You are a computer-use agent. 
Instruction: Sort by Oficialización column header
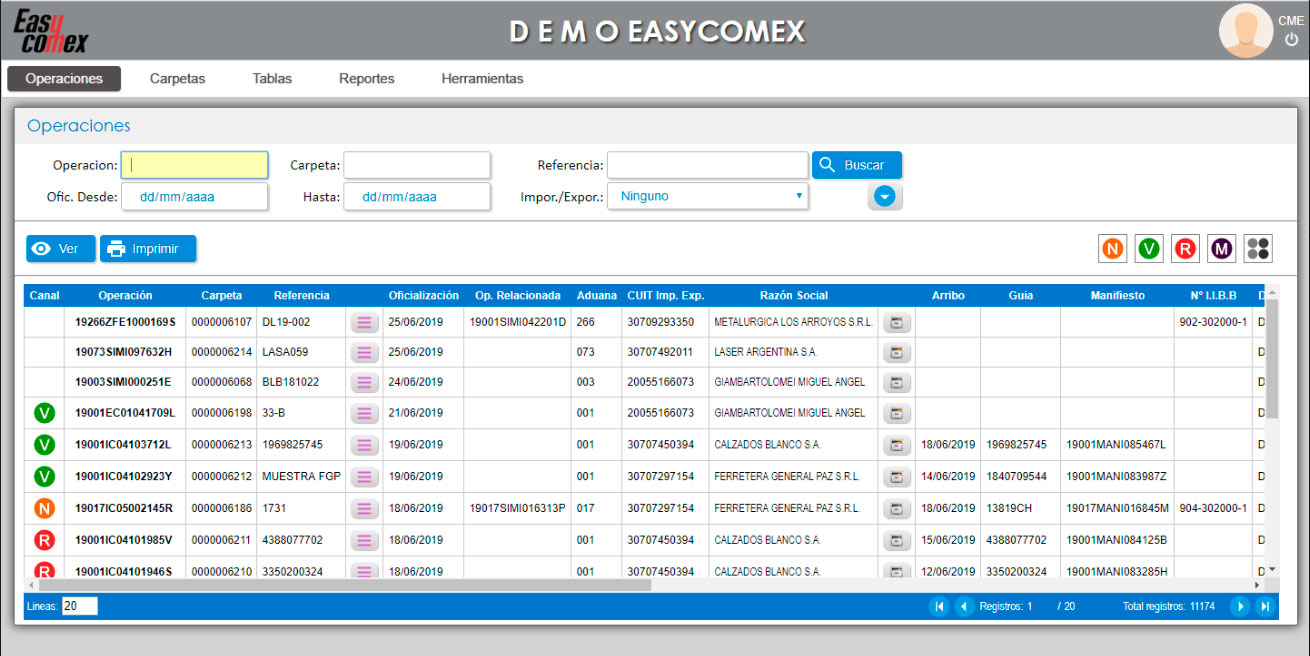click(x=423, y=295)
